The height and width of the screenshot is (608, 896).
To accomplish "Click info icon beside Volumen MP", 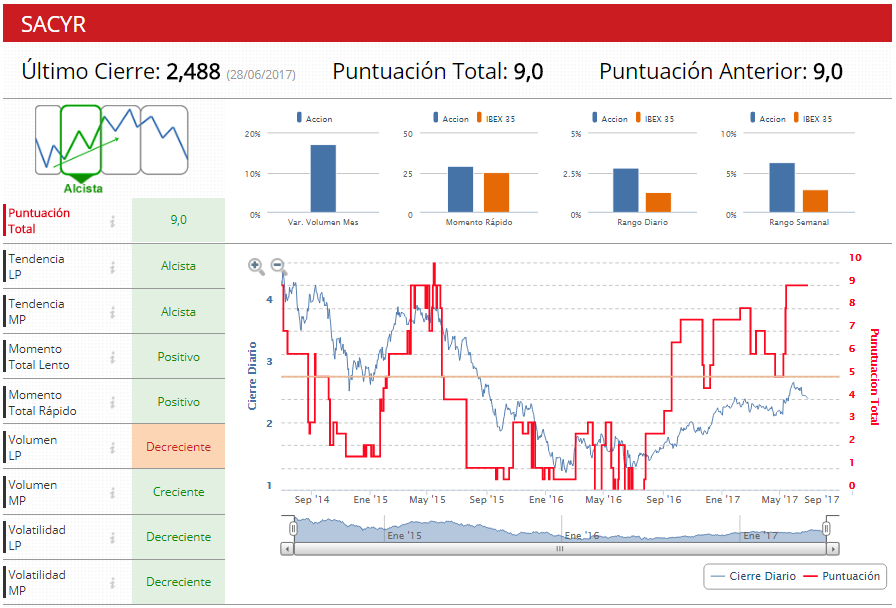I will pos(113,493).
